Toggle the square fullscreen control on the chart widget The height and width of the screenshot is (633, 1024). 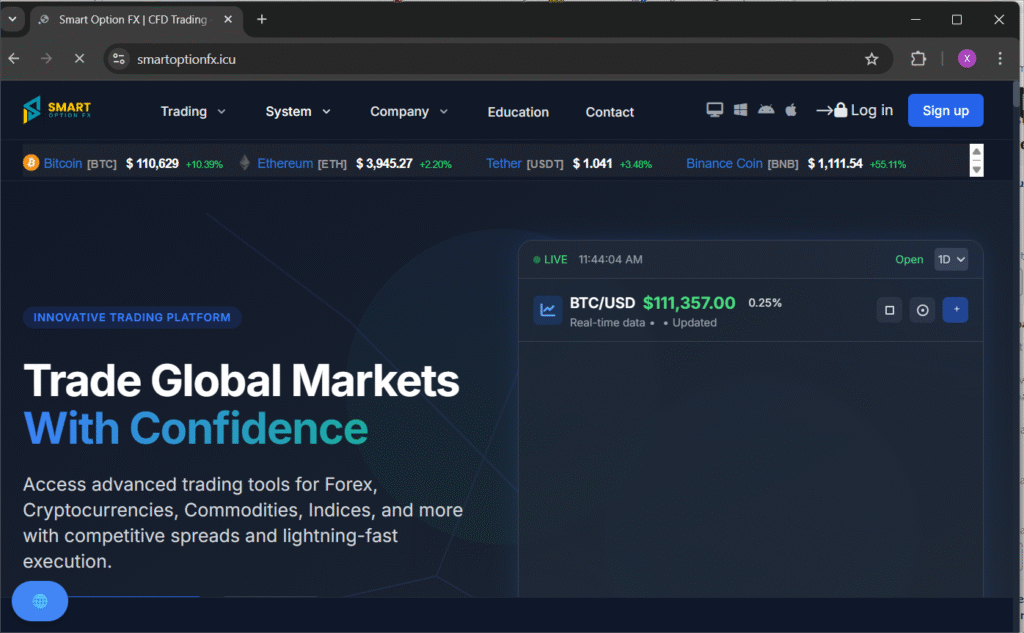tap(889, 310)
